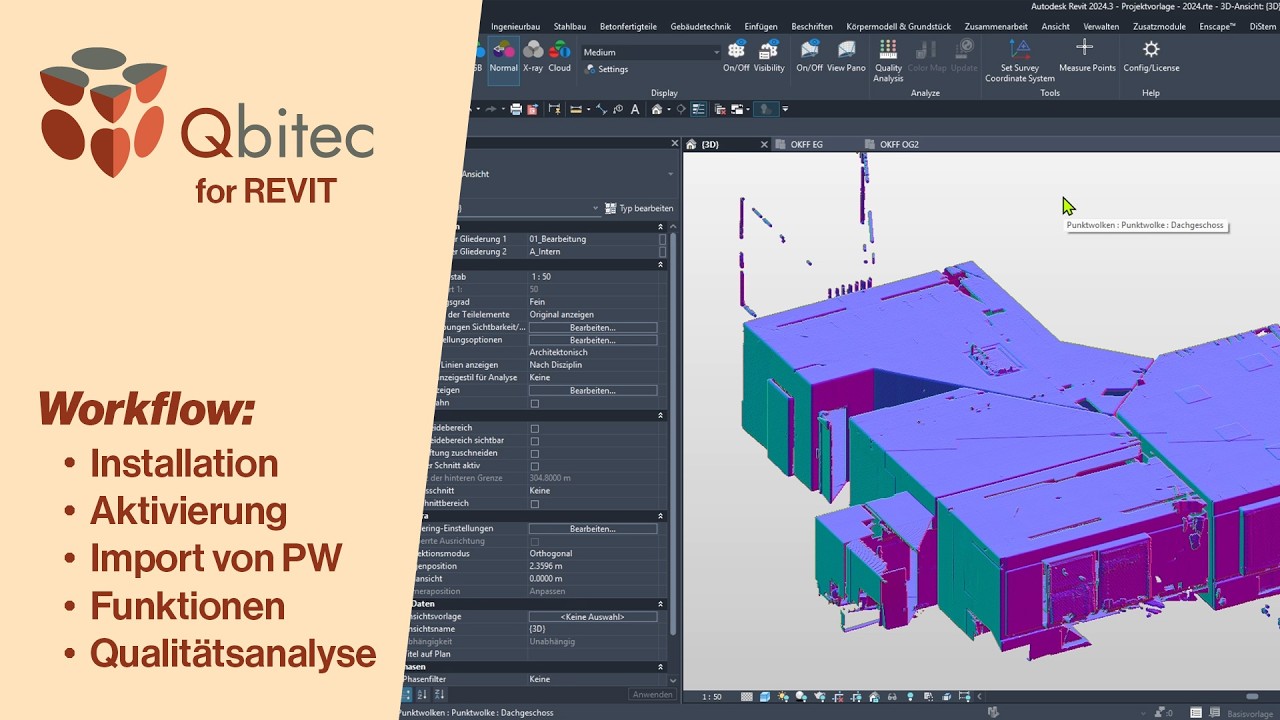
Task: Open the Quality Analysis tool
Action: [888, 60]
